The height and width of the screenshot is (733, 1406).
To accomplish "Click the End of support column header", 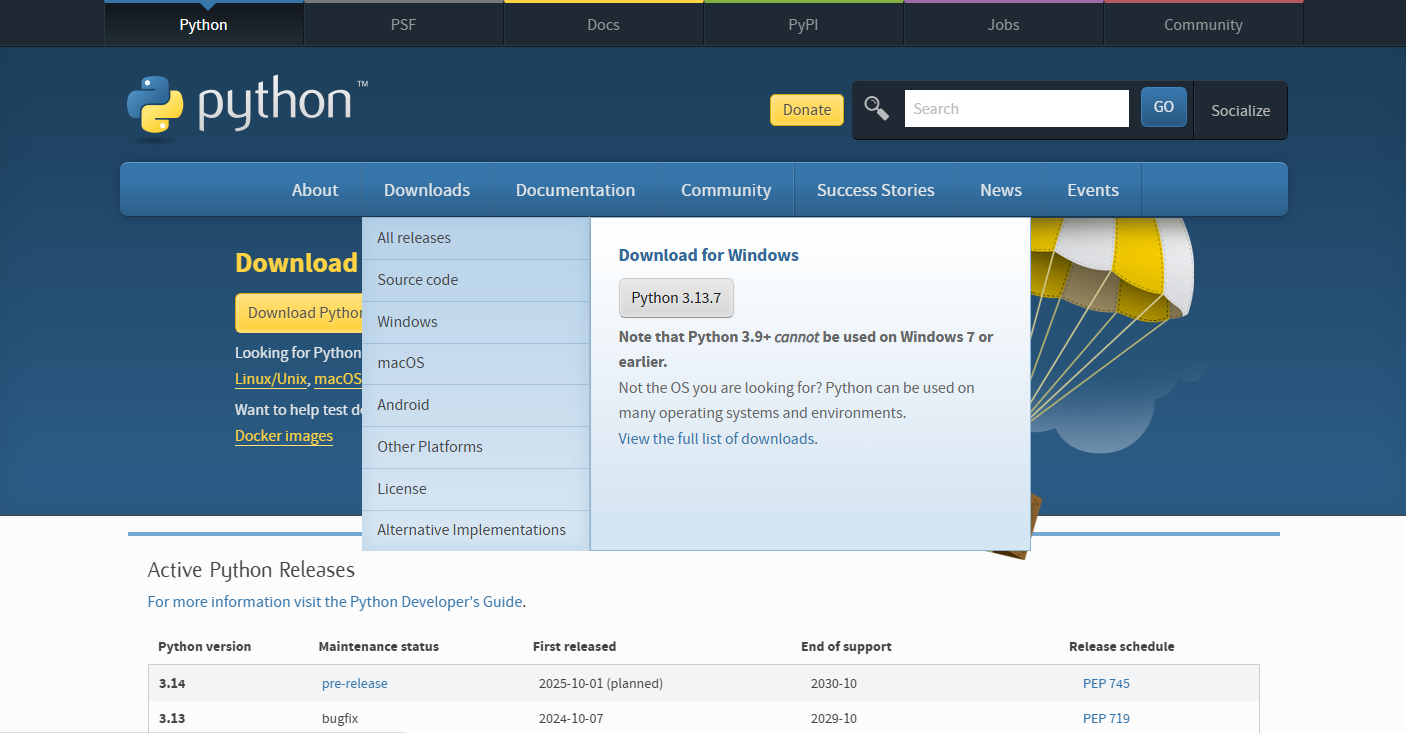I will tap(846, 647).
